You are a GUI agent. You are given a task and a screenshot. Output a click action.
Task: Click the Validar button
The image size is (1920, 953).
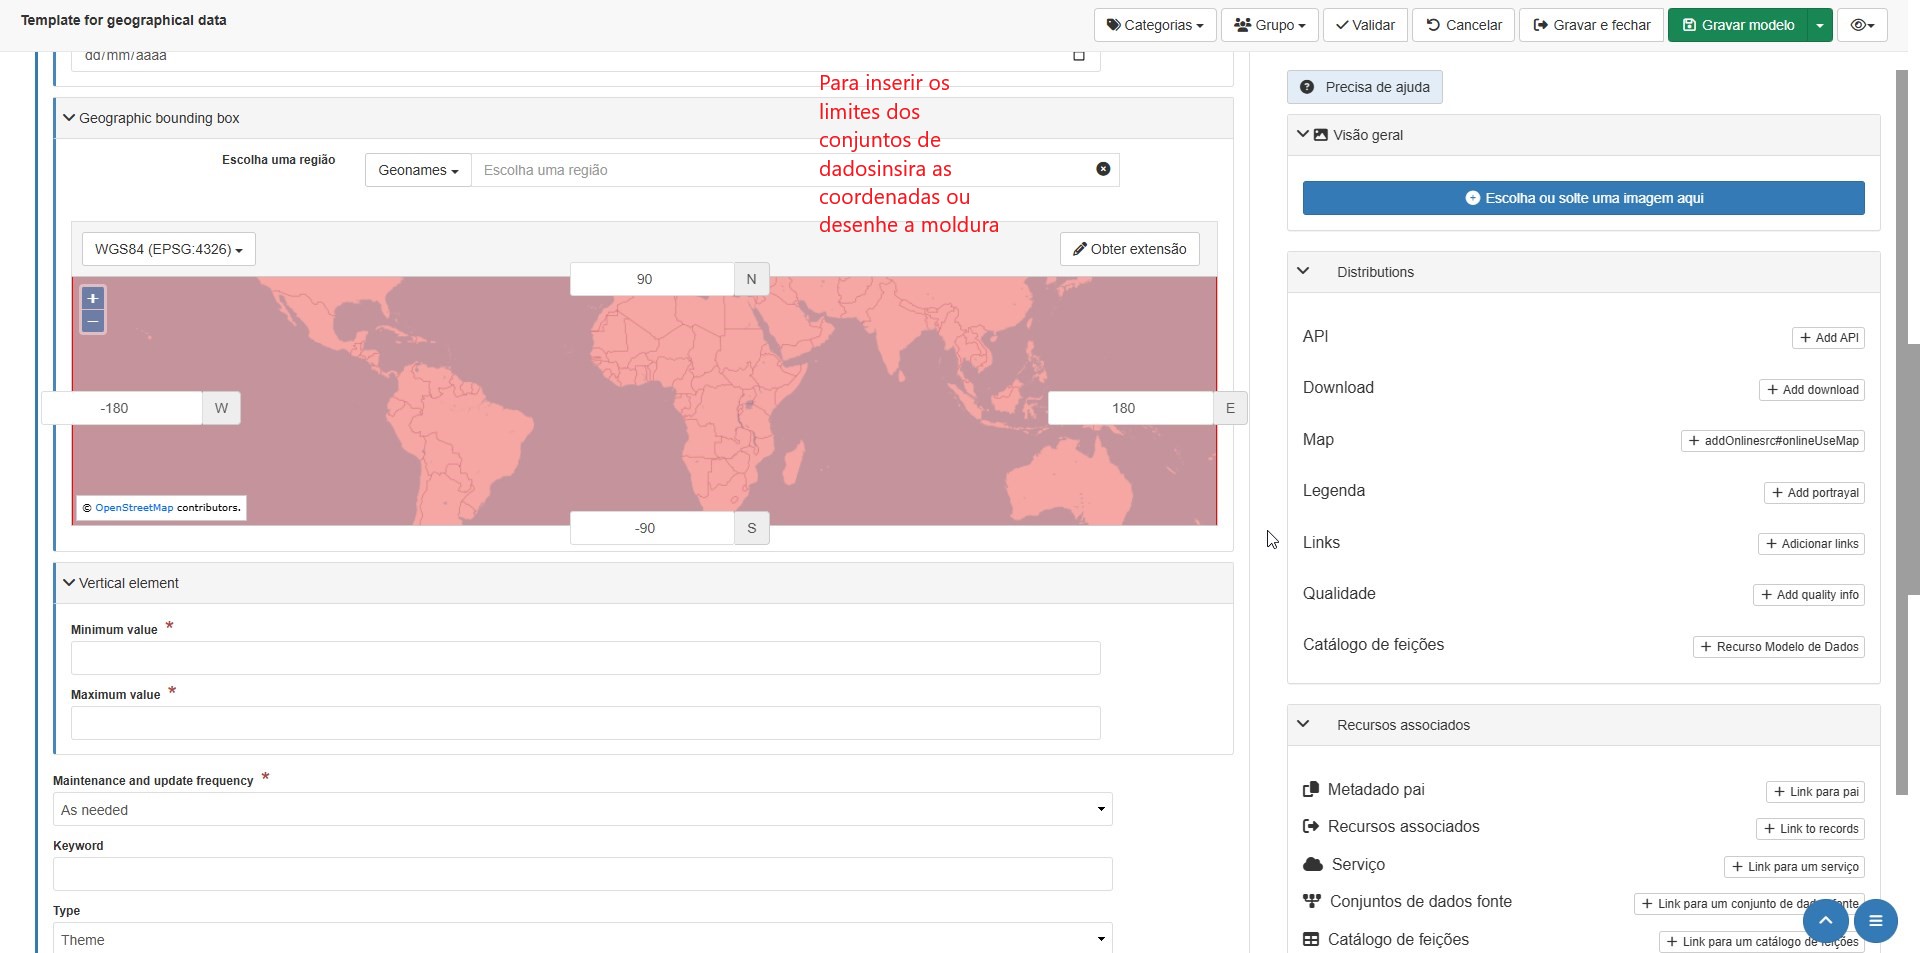pyautogui.click(x=1365, y=25)
